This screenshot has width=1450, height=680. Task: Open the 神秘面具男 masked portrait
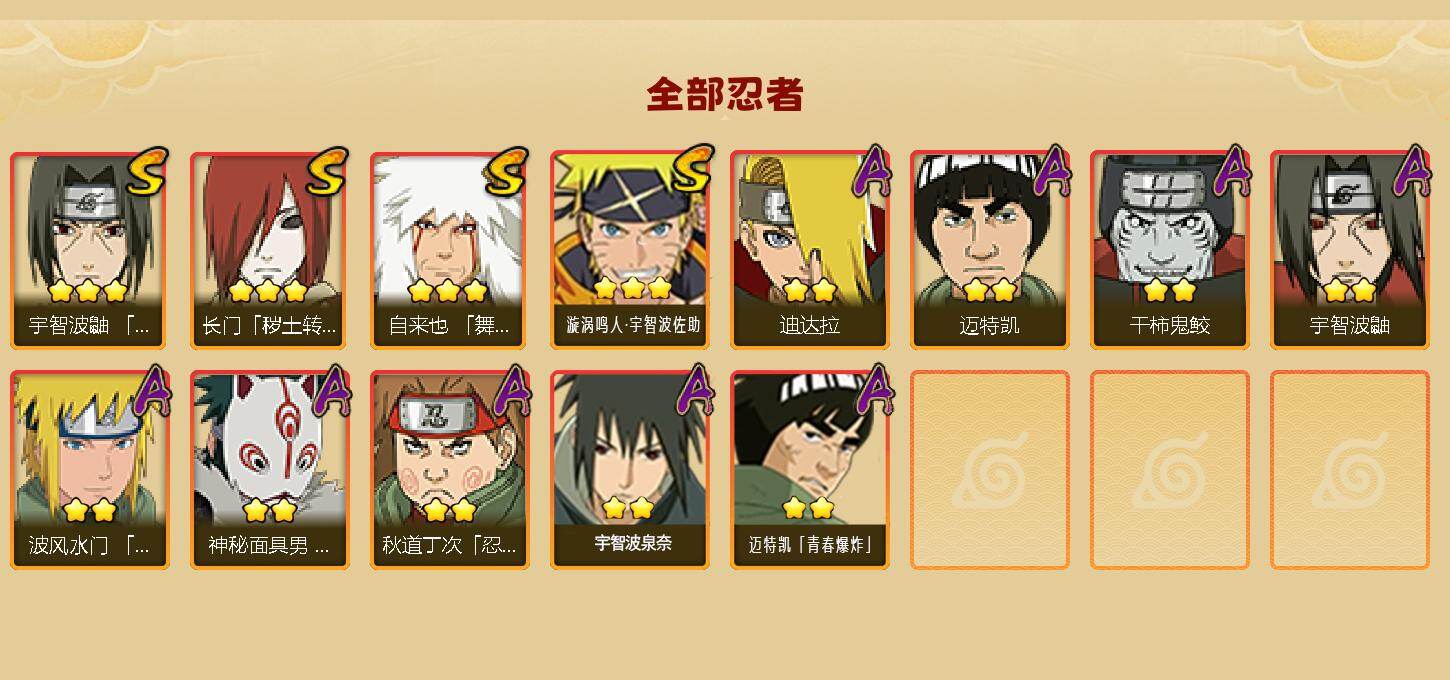269,470
